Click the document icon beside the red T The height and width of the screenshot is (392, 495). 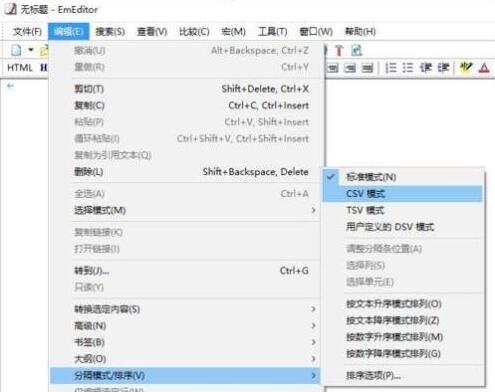356,50
